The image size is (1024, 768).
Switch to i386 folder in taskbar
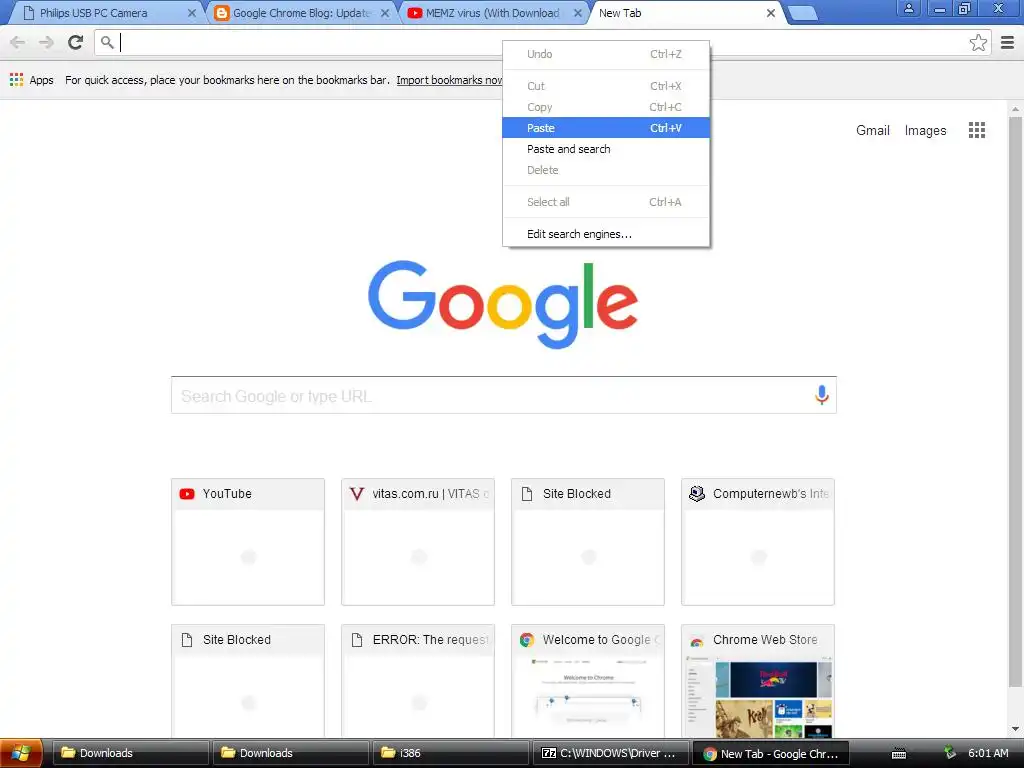click(450, 753)
